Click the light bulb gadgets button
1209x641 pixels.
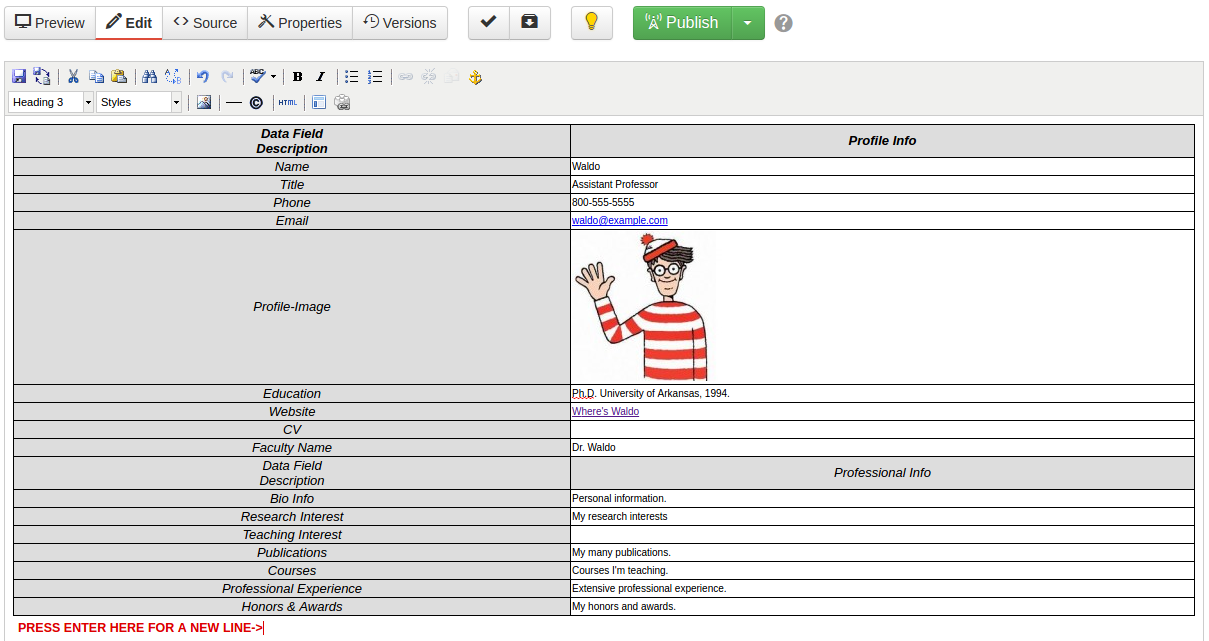[x=592, y=23]
